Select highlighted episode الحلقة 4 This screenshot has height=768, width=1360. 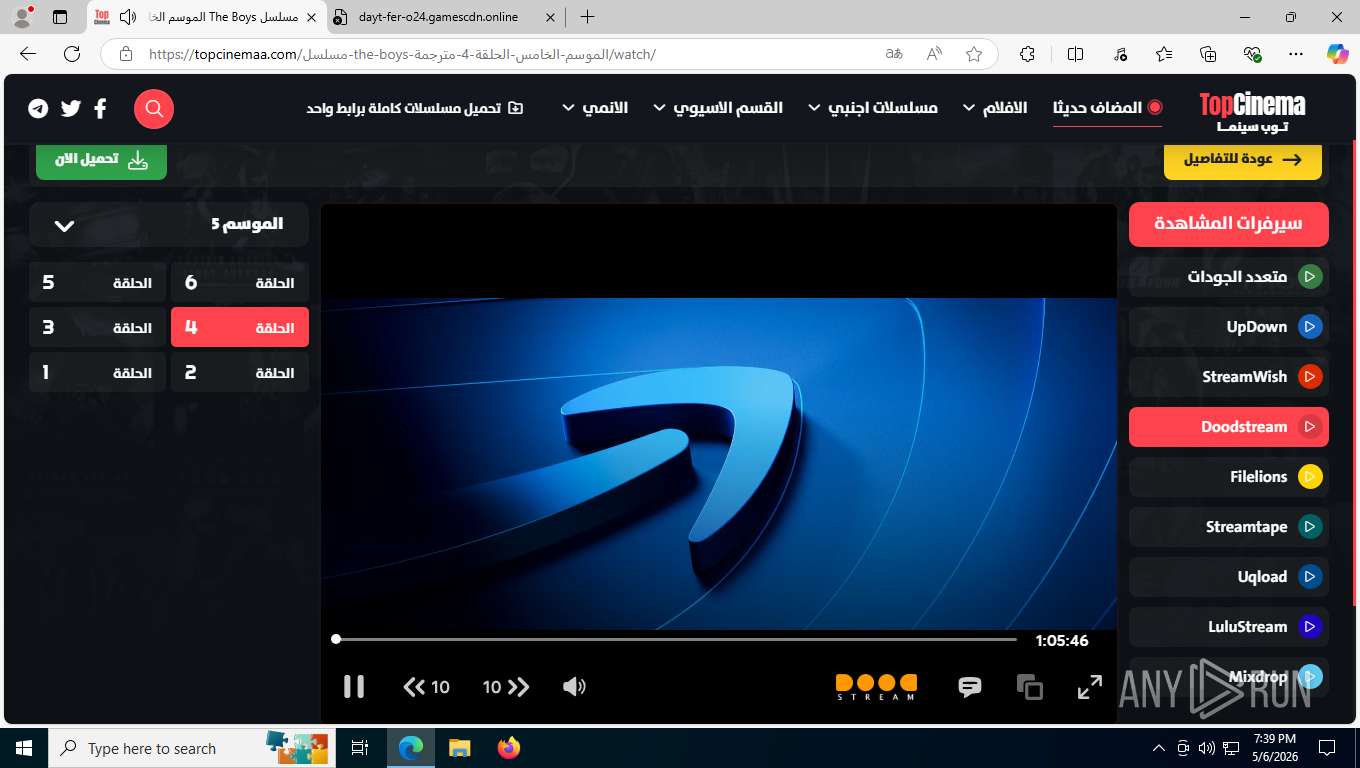coord(240,327)
